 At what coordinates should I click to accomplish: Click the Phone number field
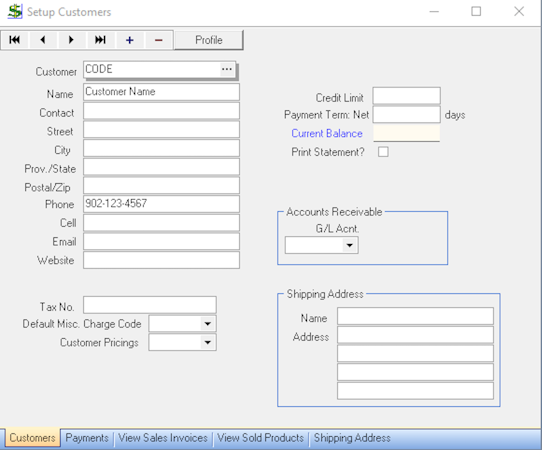(x=161, y=204)
